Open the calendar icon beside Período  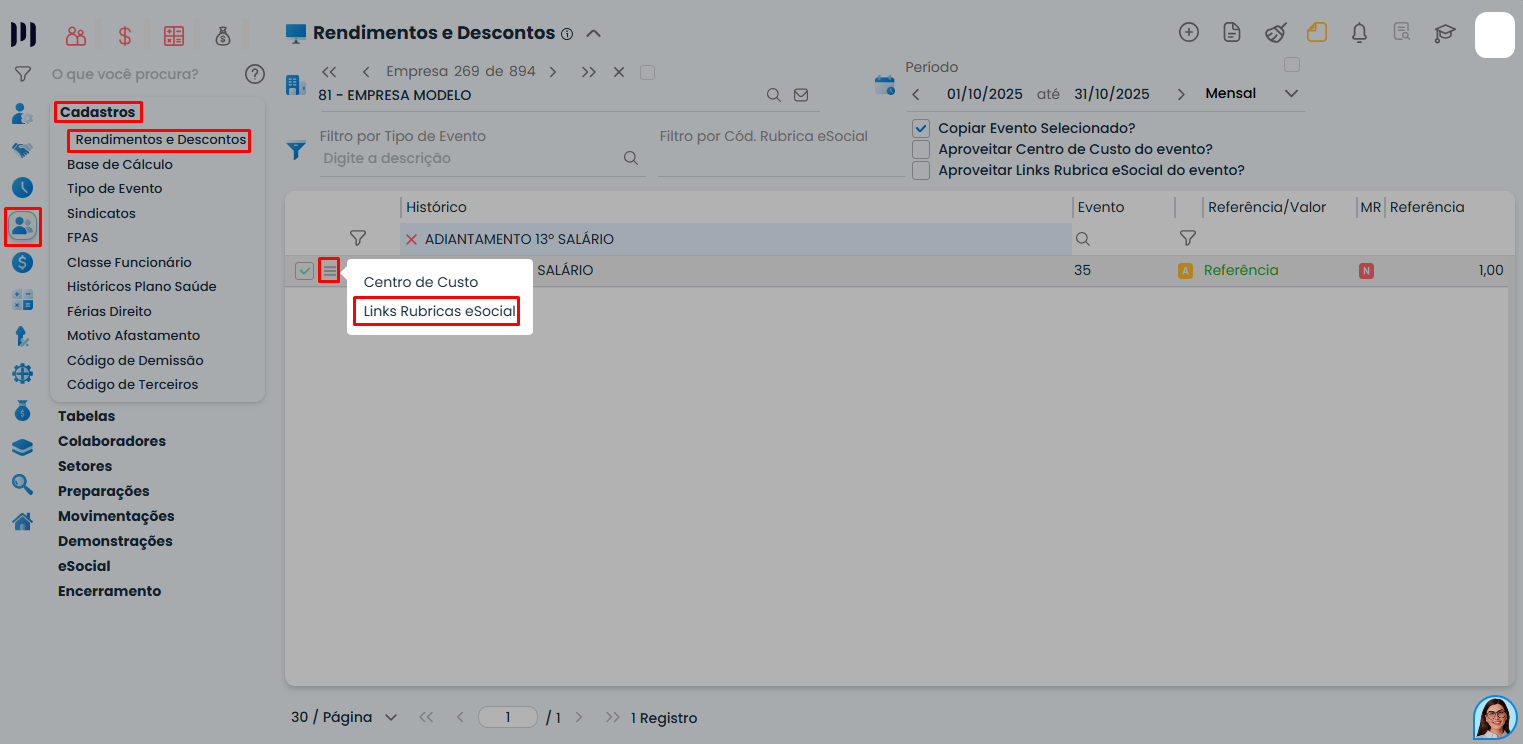click(885, 85)
